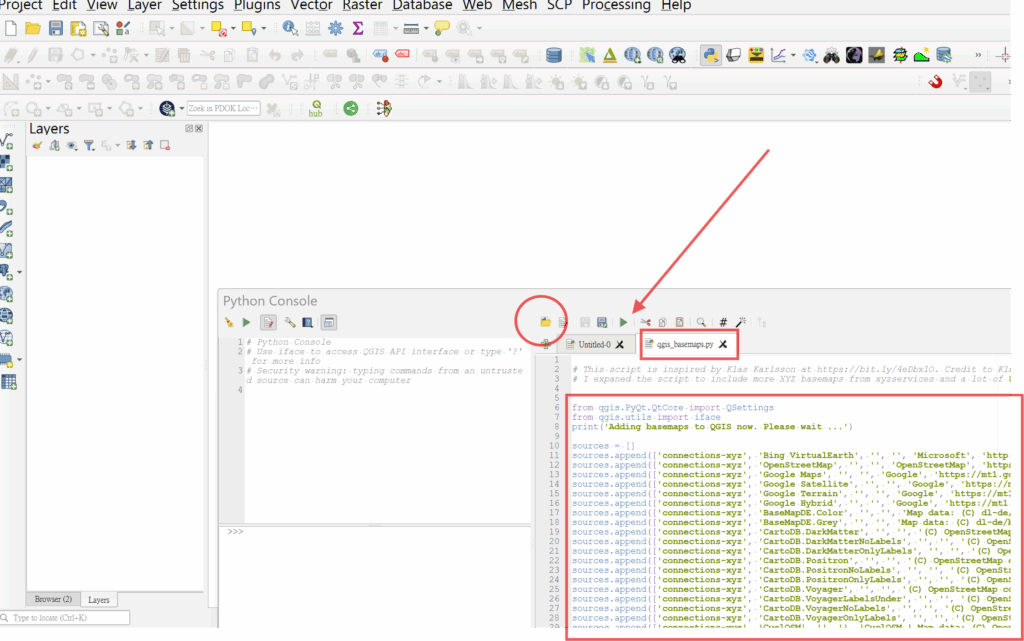Toggle snapping with the red magnet icon

pos(935,82)
